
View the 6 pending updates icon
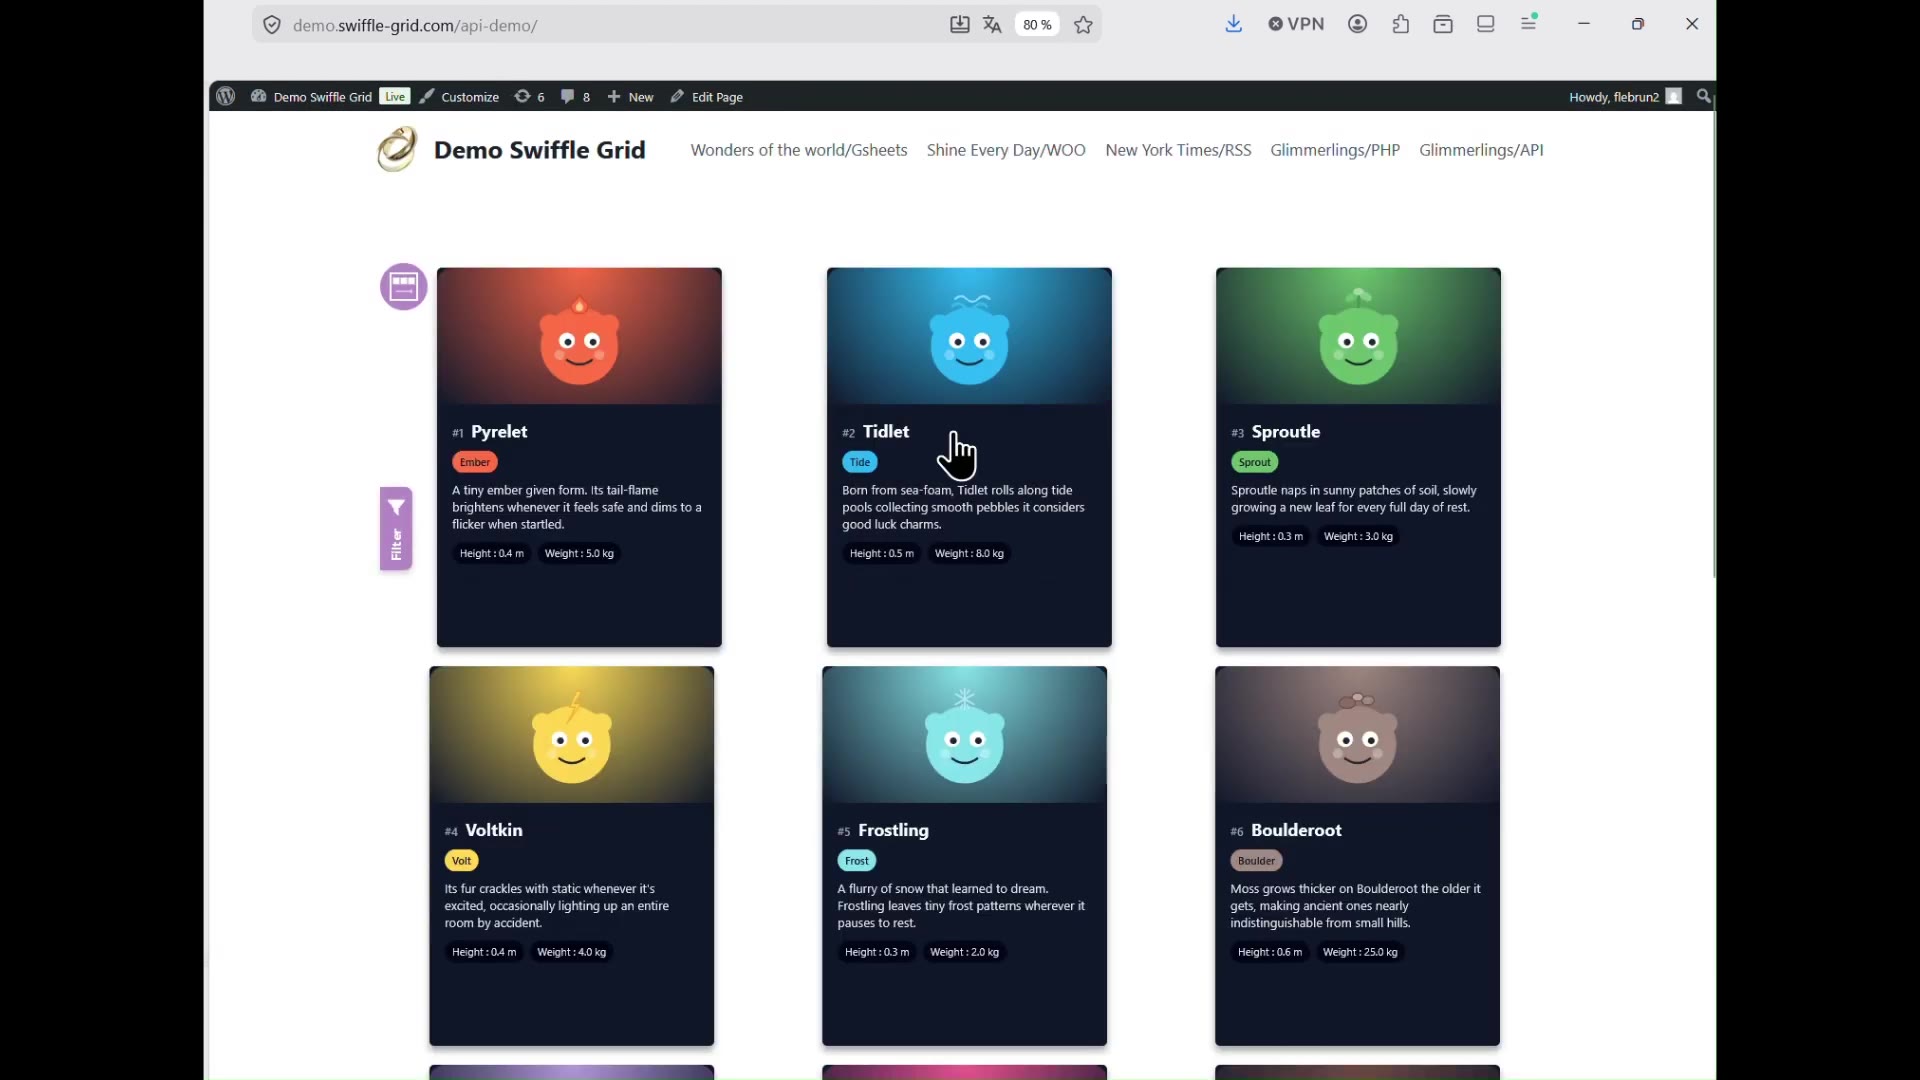coord(530,97)
